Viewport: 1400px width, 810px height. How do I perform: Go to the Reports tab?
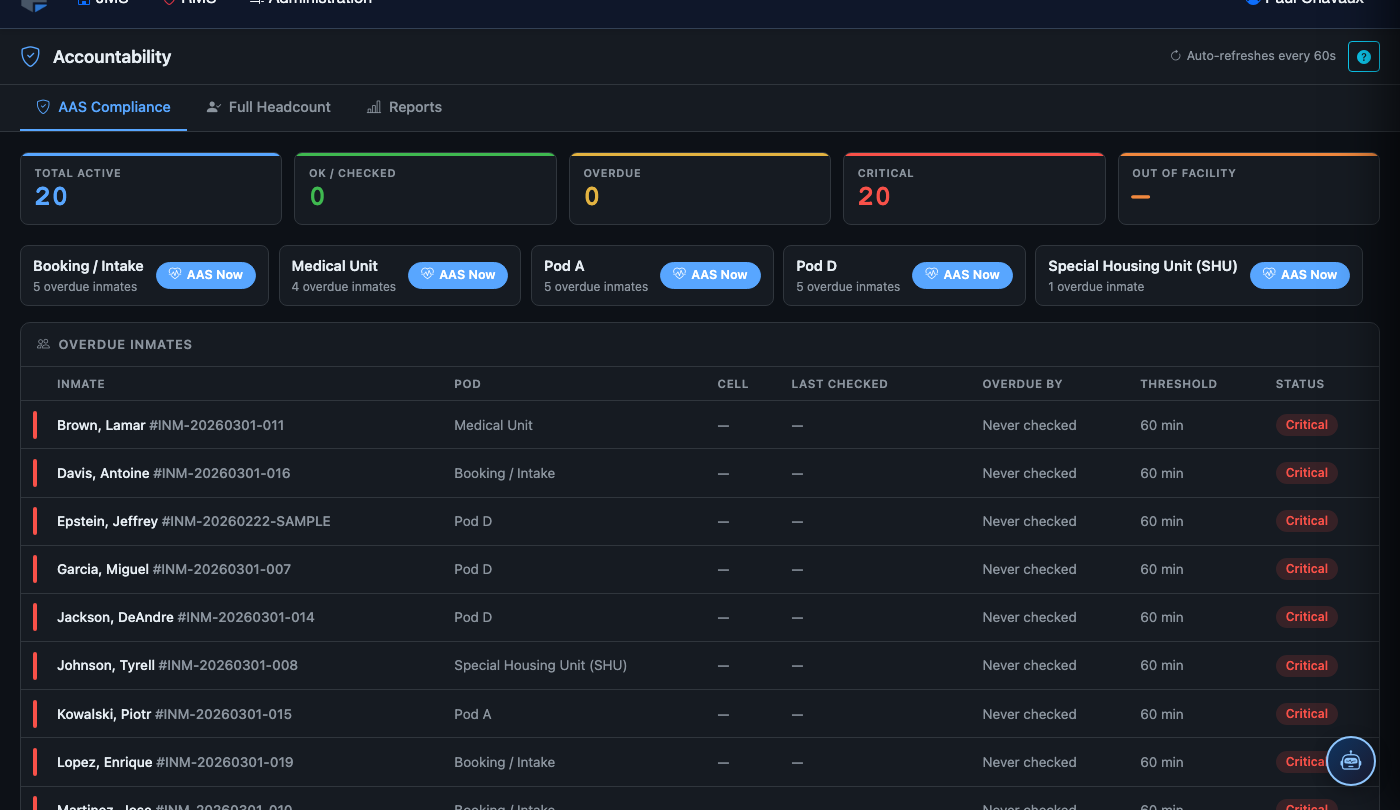tap(404, 107)
